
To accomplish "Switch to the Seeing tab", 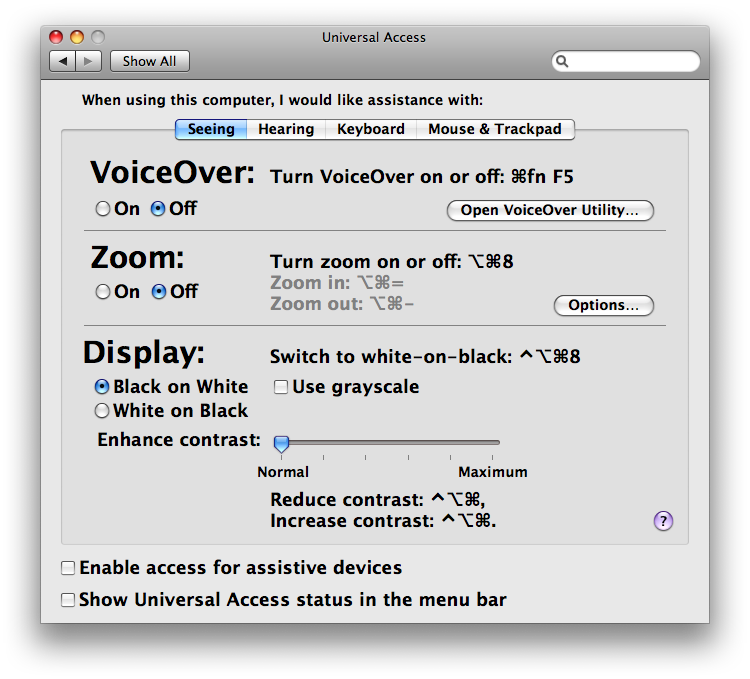I will 211,129.
